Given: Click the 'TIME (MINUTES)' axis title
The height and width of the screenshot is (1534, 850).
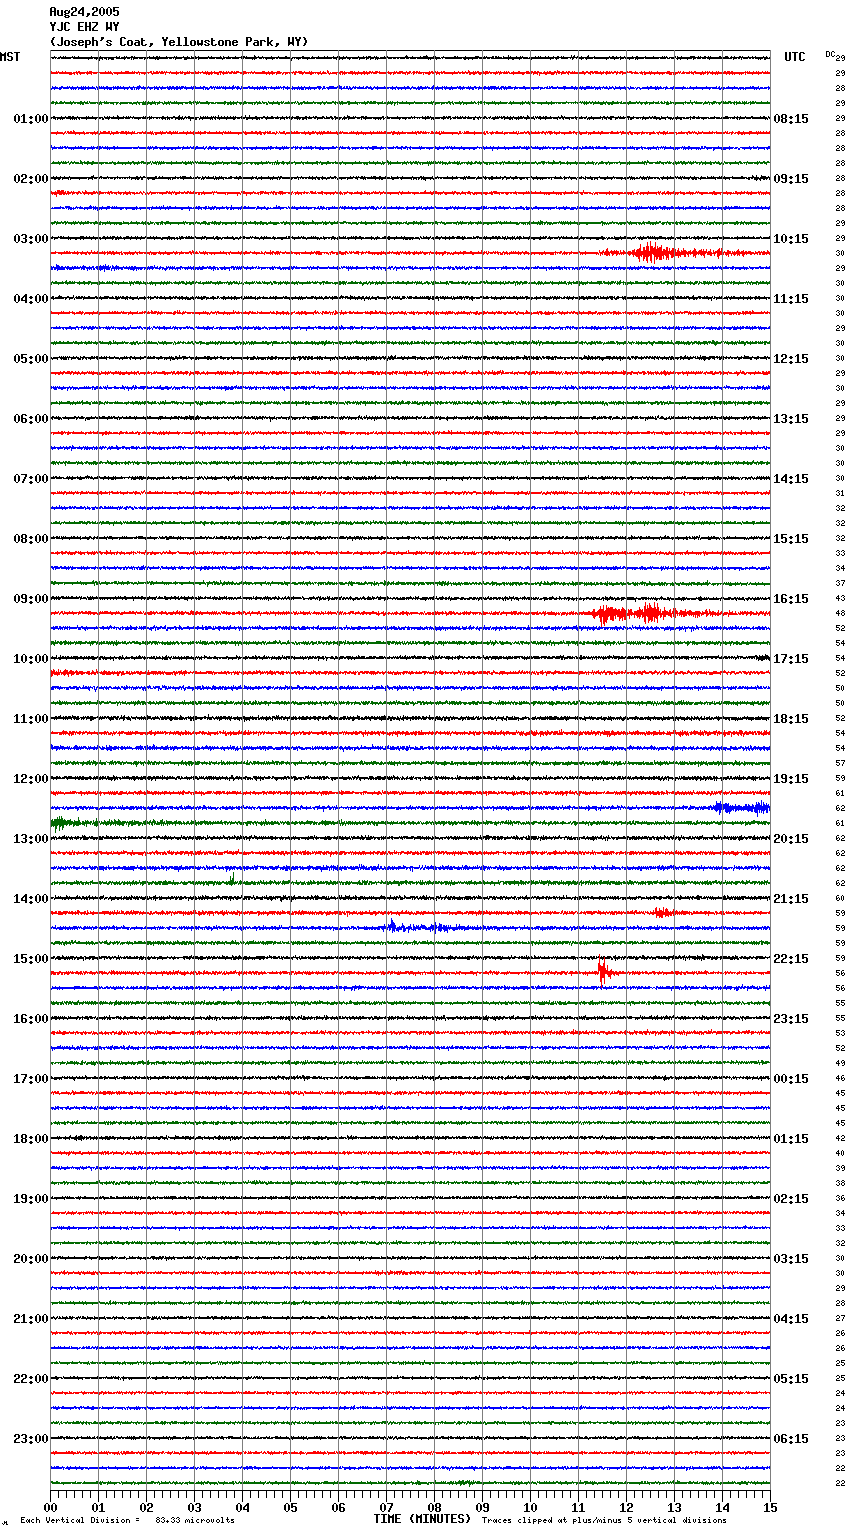Looking at the screenshot, I should click(x=422, y=1519).
